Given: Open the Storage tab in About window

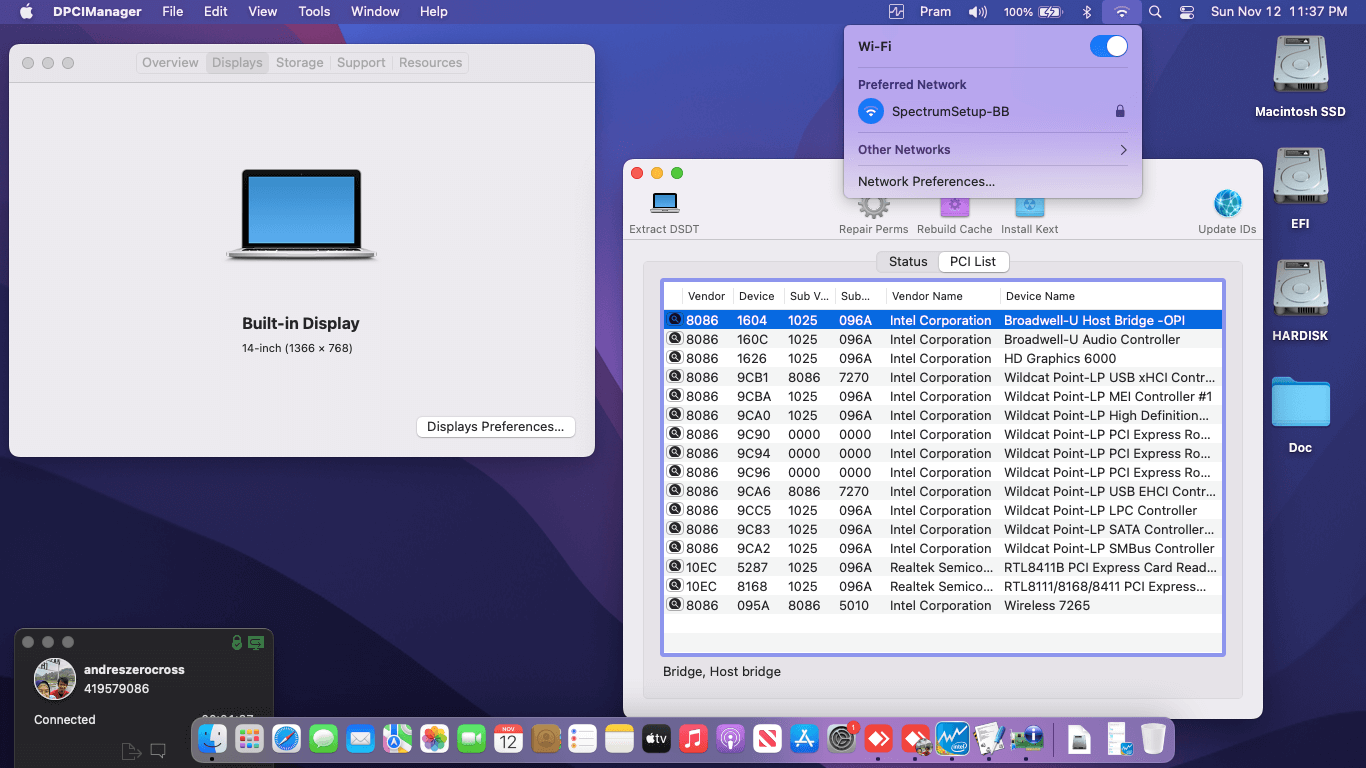Looking at the screenshot, I should (x=299, y=62).
